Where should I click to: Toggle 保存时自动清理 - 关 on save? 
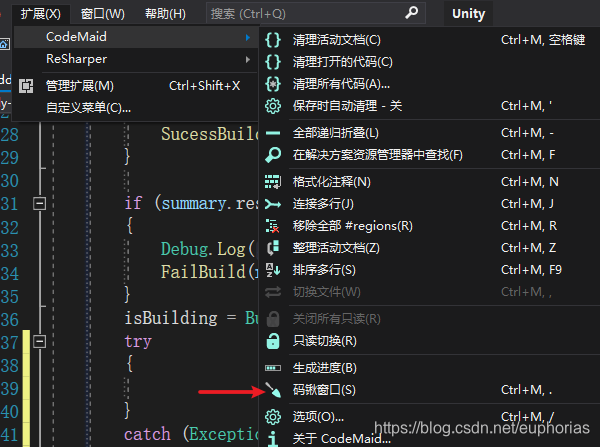[429, 106]
